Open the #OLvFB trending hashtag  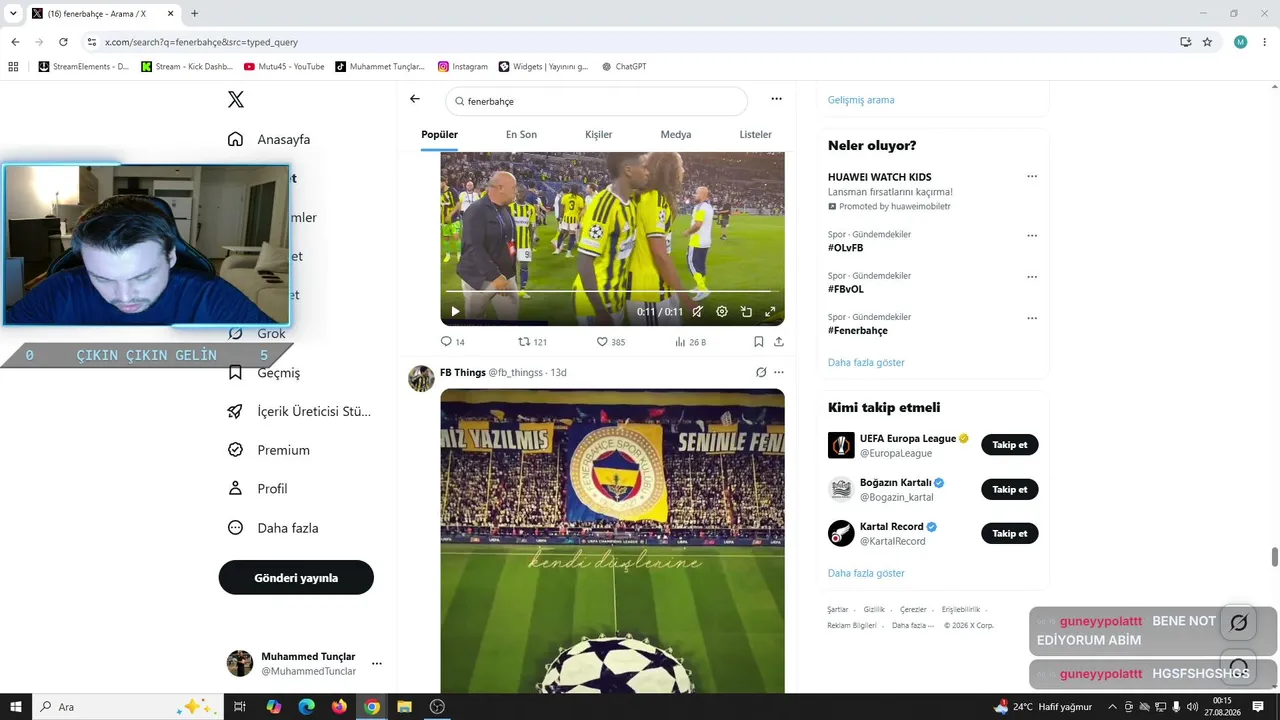click(846, 248)
